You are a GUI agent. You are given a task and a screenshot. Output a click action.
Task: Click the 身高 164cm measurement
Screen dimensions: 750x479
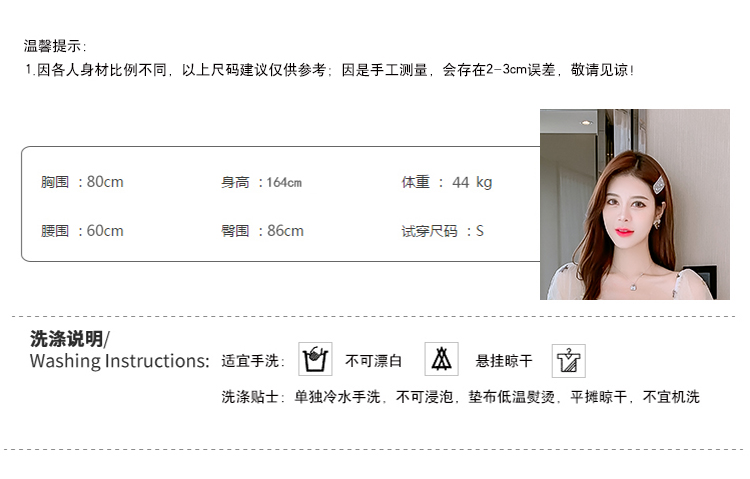click(261, 182)
